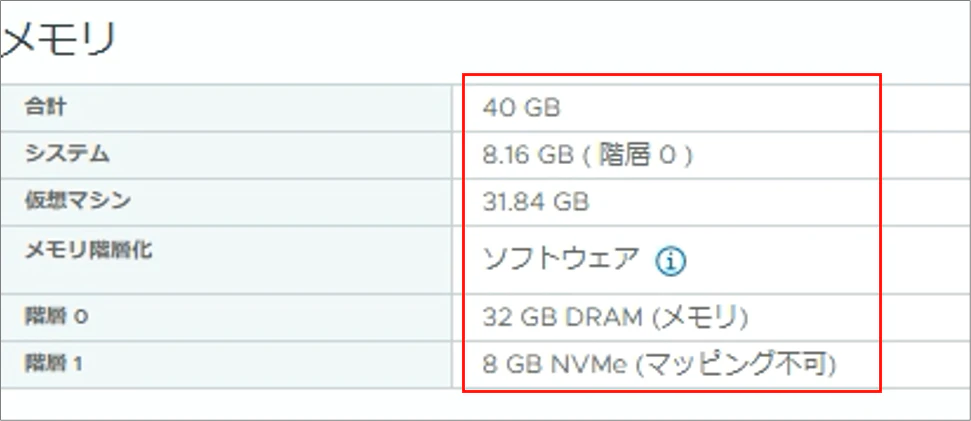The width and height of the screenshot is (971, 421).
Task: Click the 40 GB total value
Action: pos(521,107)
